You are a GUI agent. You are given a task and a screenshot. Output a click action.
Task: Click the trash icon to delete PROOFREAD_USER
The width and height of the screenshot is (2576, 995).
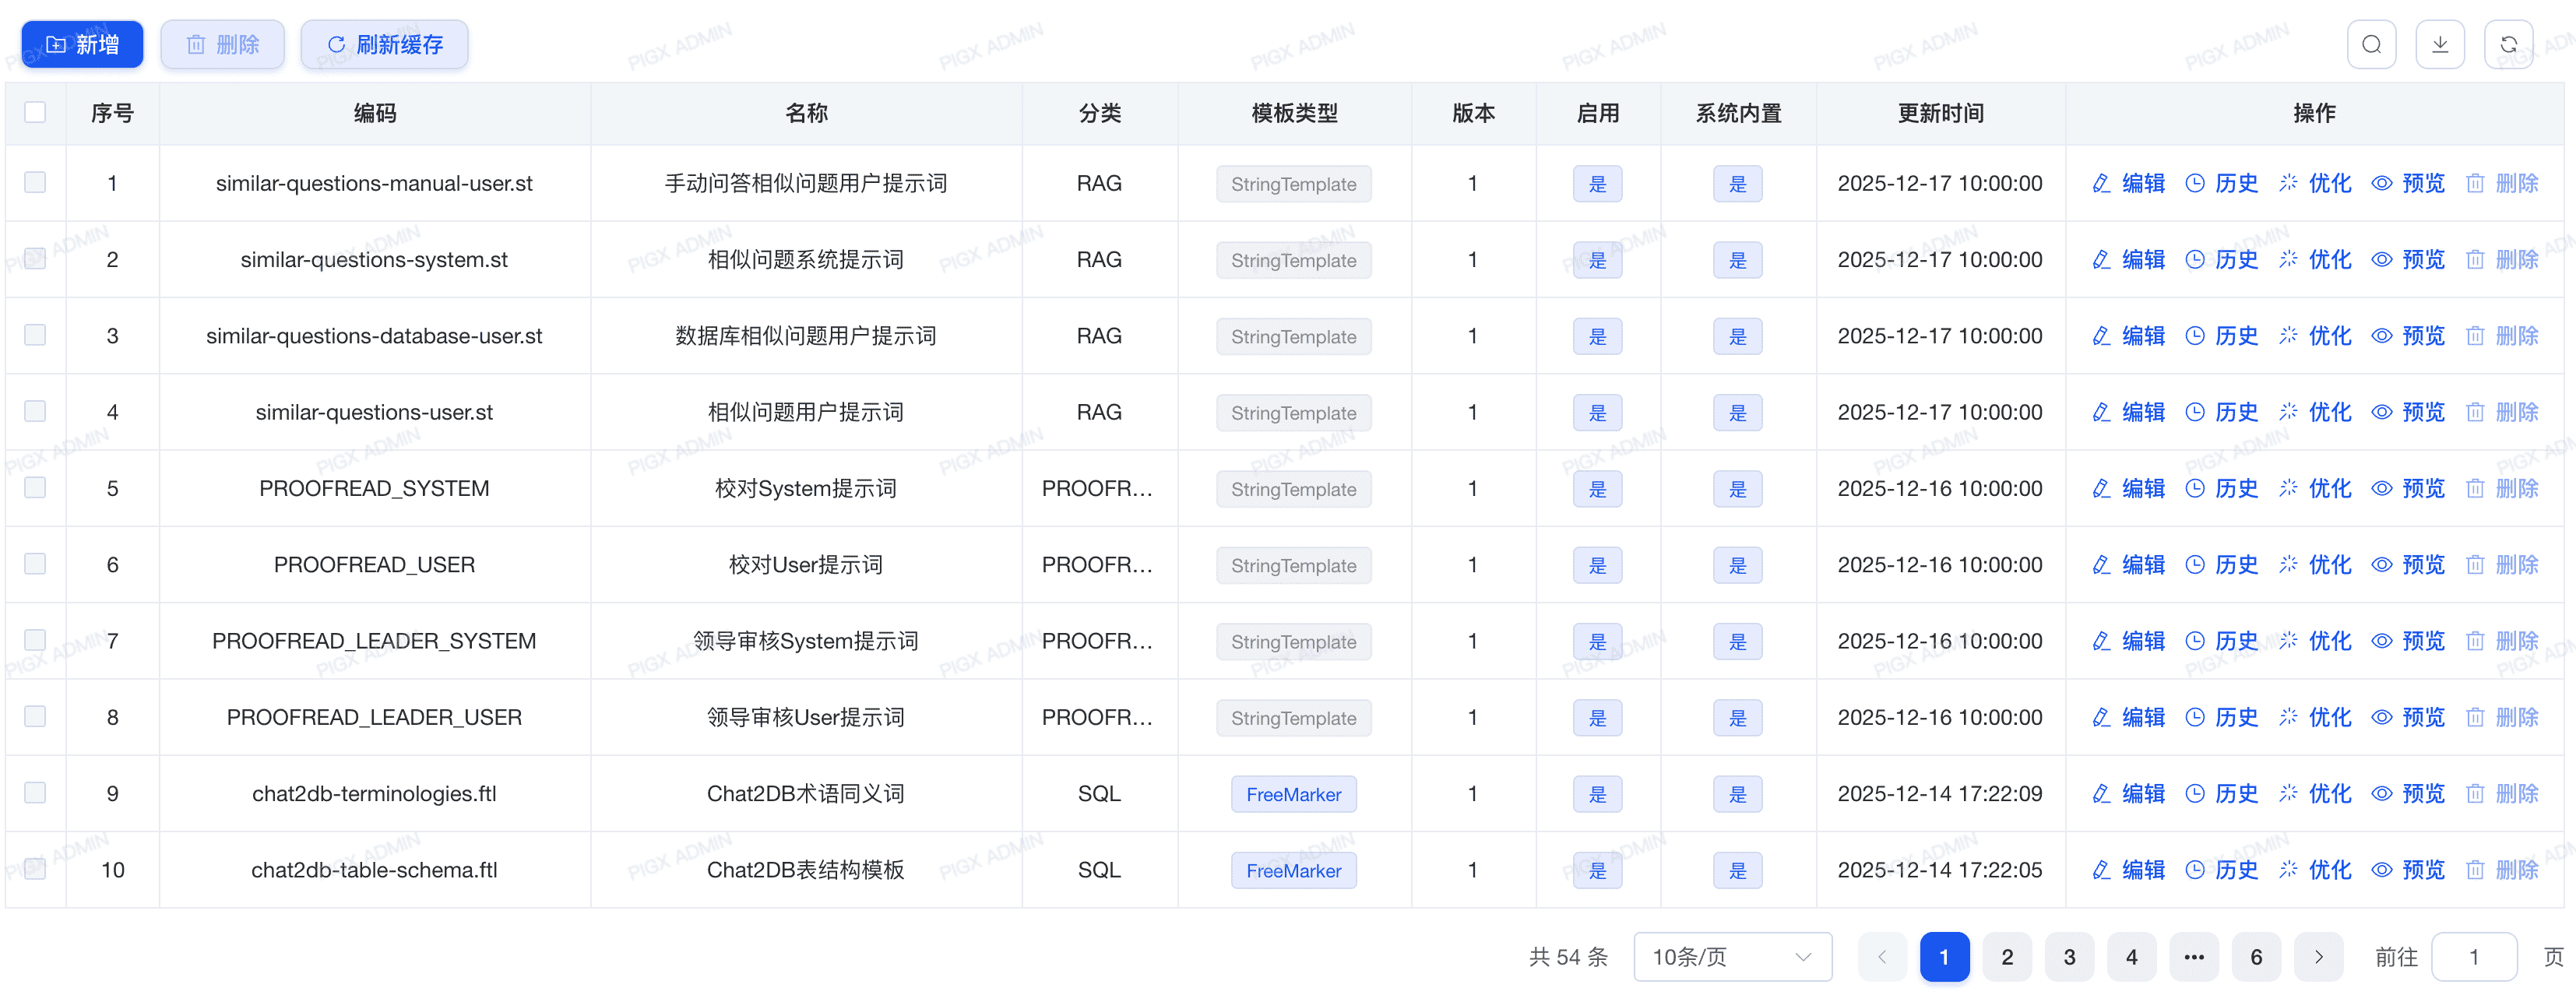click(2476, 564)
